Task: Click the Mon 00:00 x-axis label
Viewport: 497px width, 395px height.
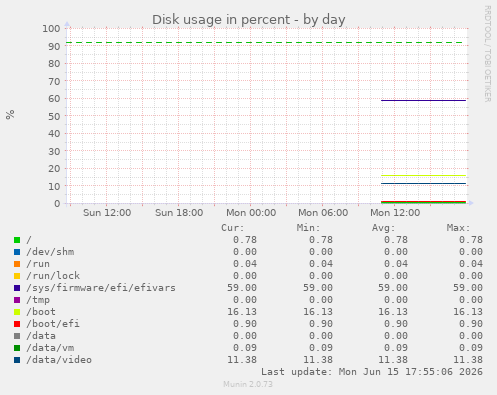Action: tap(251, 213)
